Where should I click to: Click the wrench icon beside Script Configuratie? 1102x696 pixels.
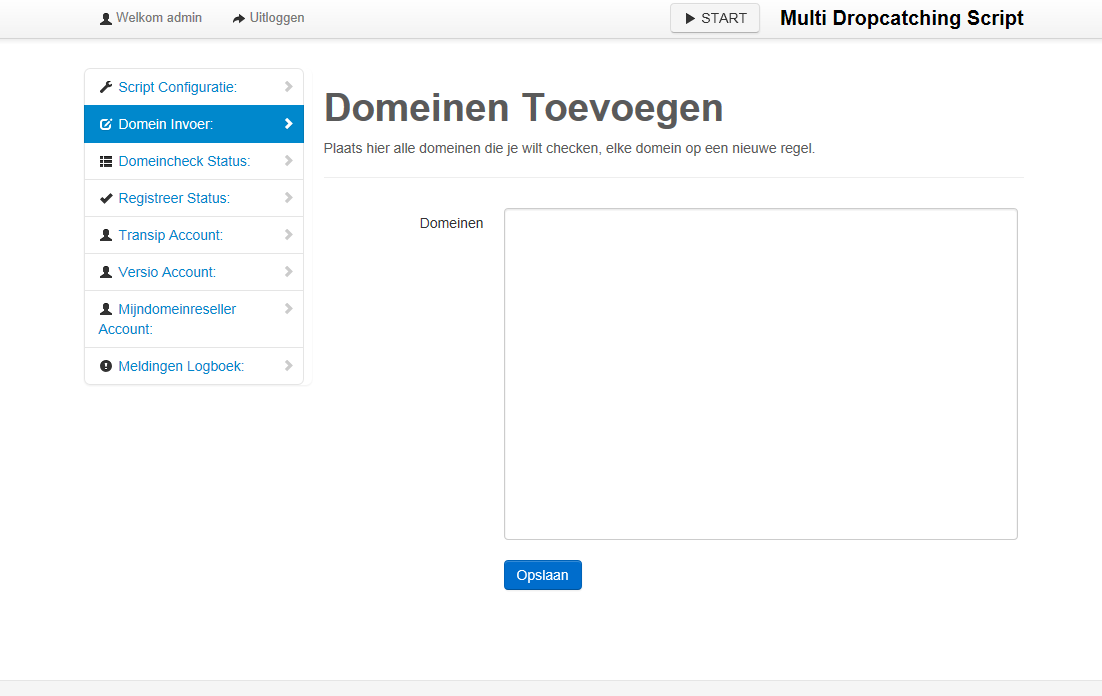tap(106, 87)
